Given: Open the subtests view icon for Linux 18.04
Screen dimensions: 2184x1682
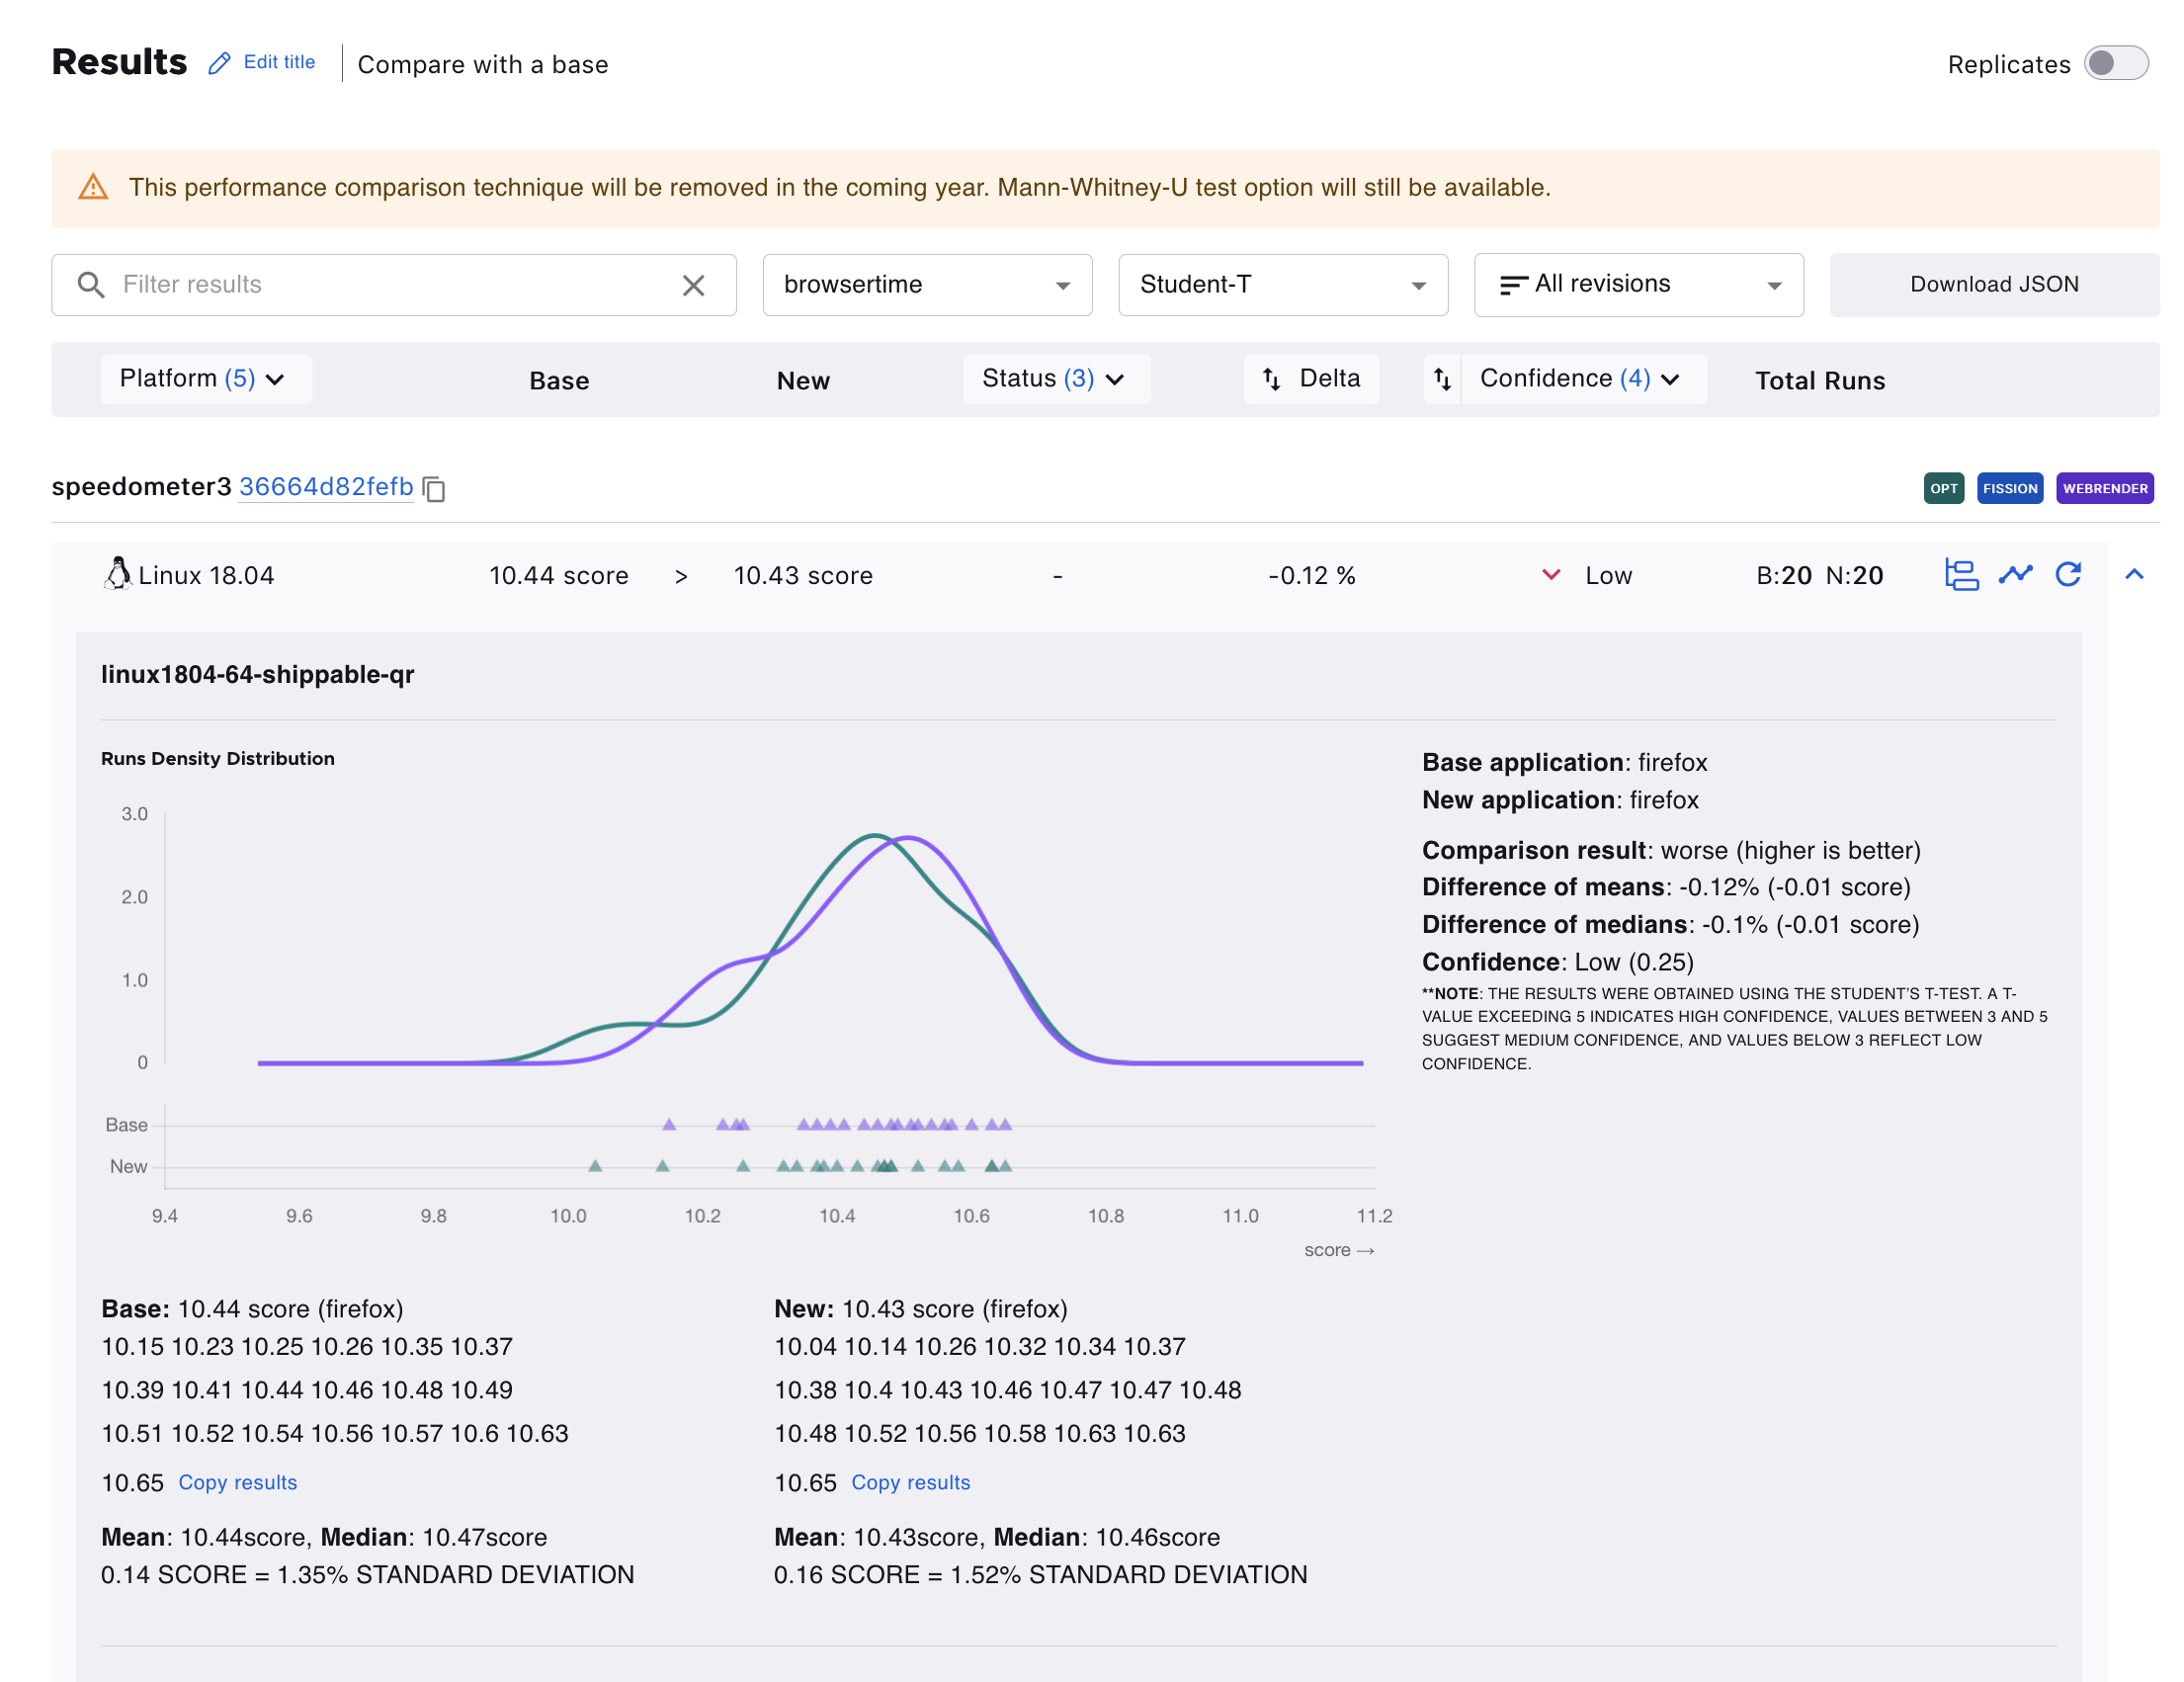Looking at the screenshot, I should pos(1961,575).
